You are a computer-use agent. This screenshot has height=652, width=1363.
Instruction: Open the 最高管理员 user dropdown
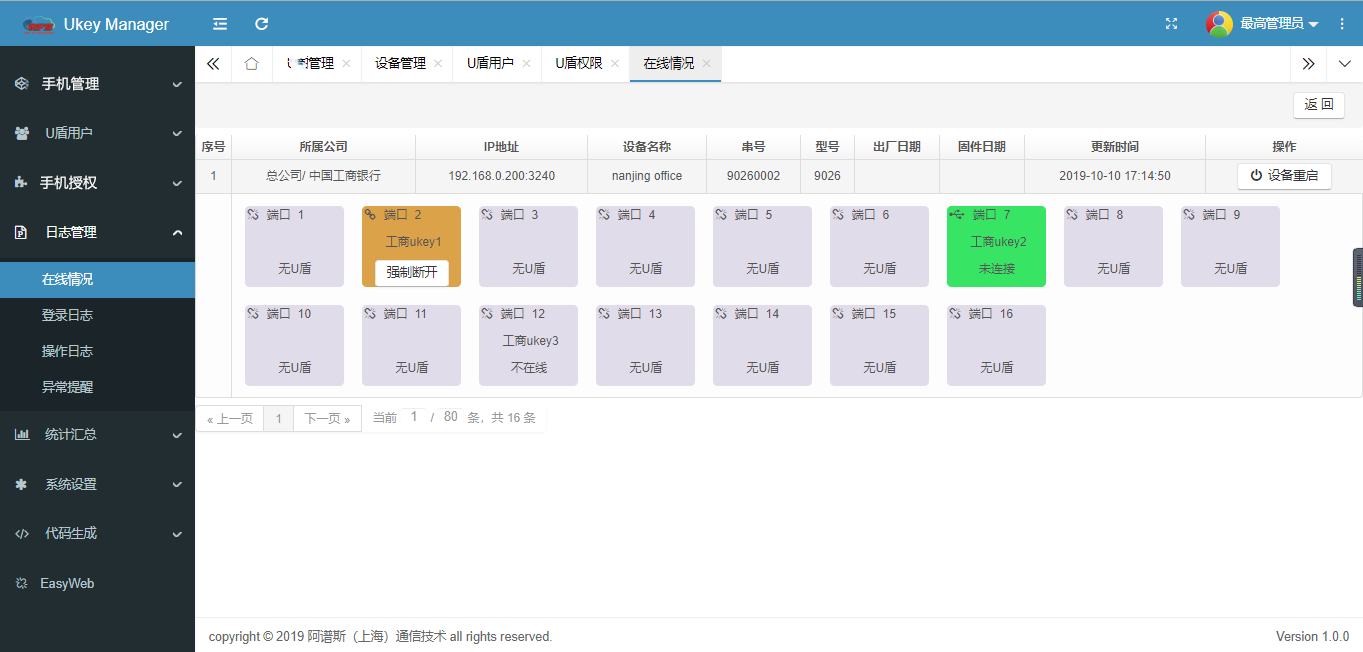point(1279,24)
